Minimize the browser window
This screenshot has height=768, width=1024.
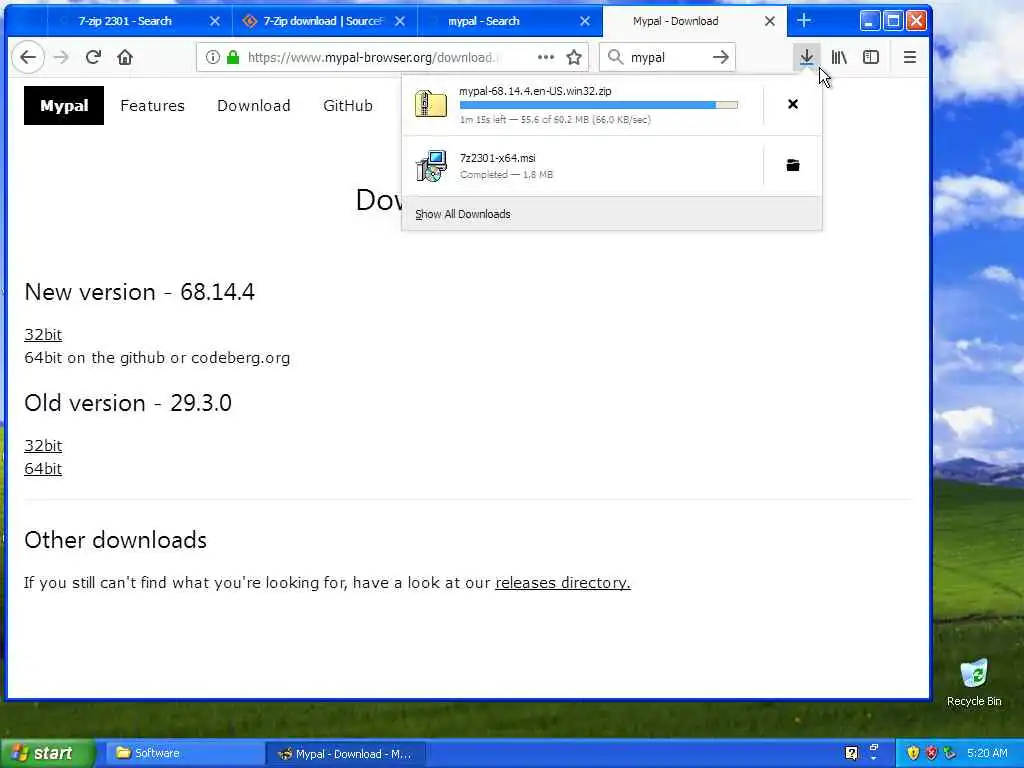[869, 21]
